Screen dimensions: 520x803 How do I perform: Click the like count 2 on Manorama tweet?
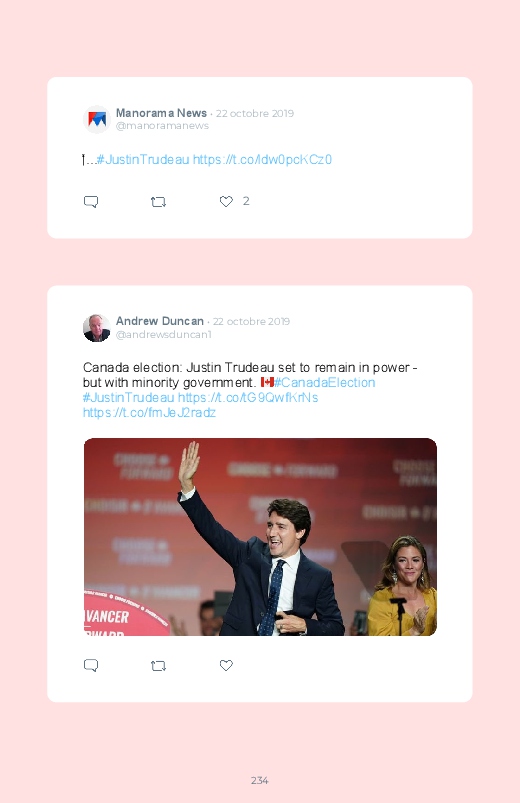pyautogui.click(x=246, y=201)
